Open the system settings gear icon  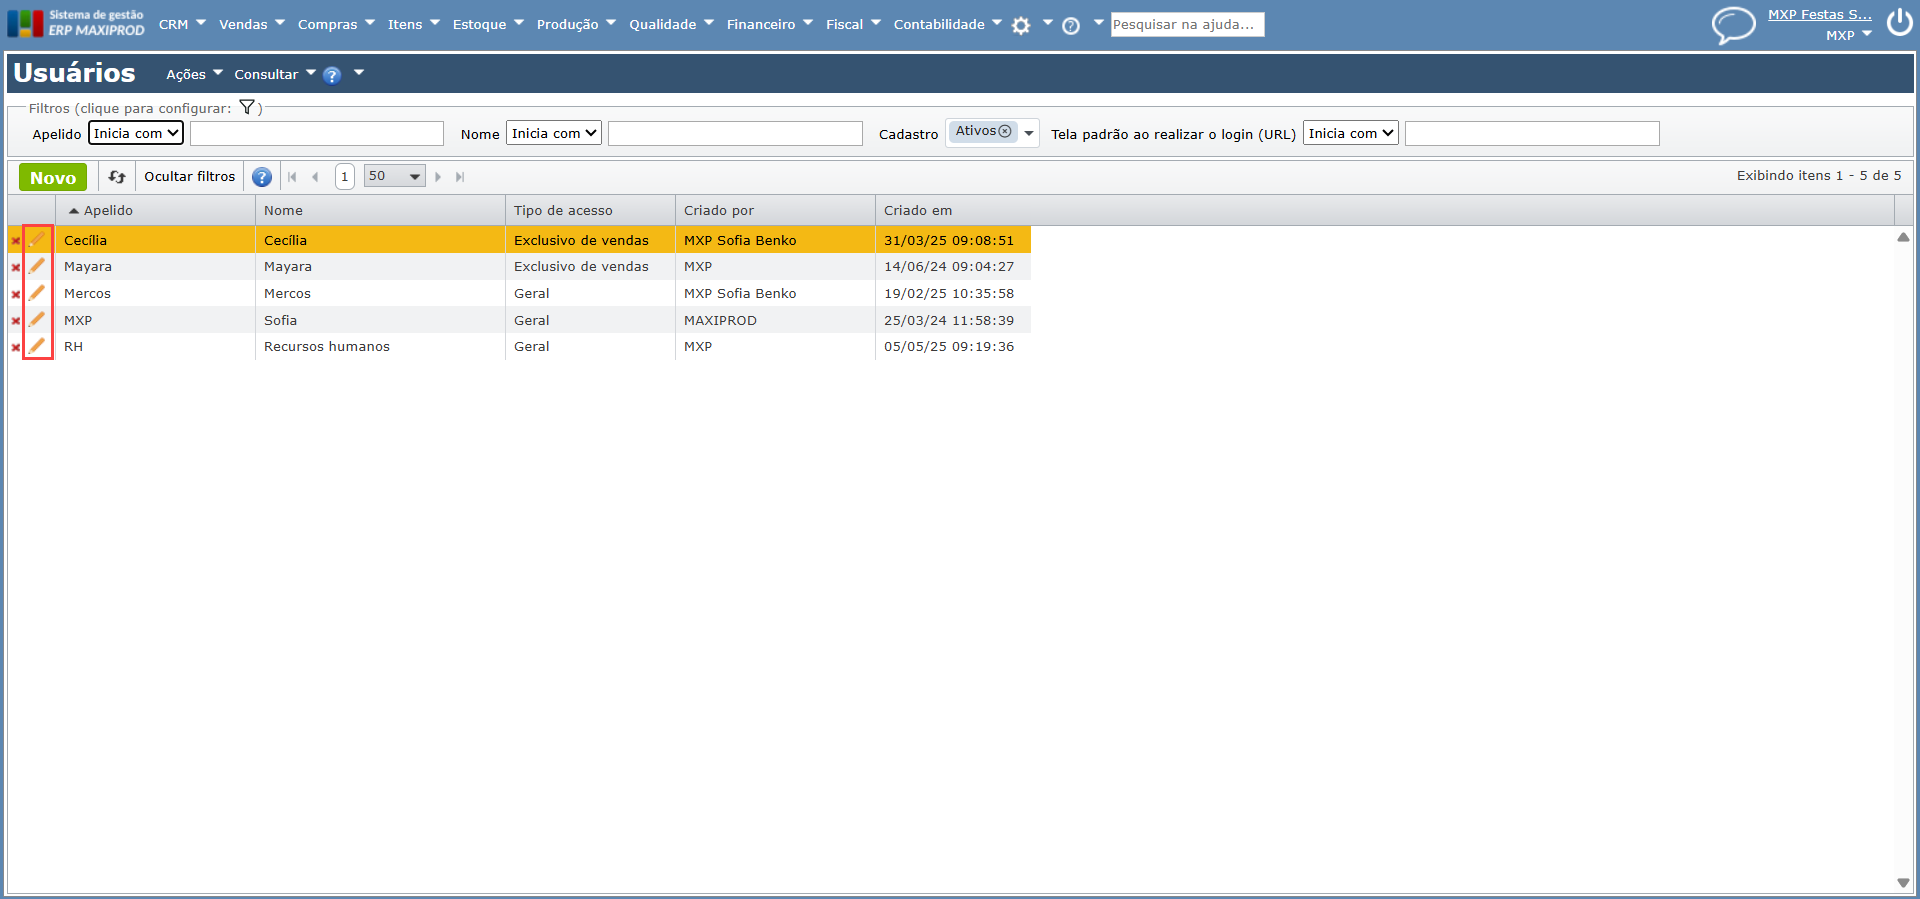[1020, 26]
